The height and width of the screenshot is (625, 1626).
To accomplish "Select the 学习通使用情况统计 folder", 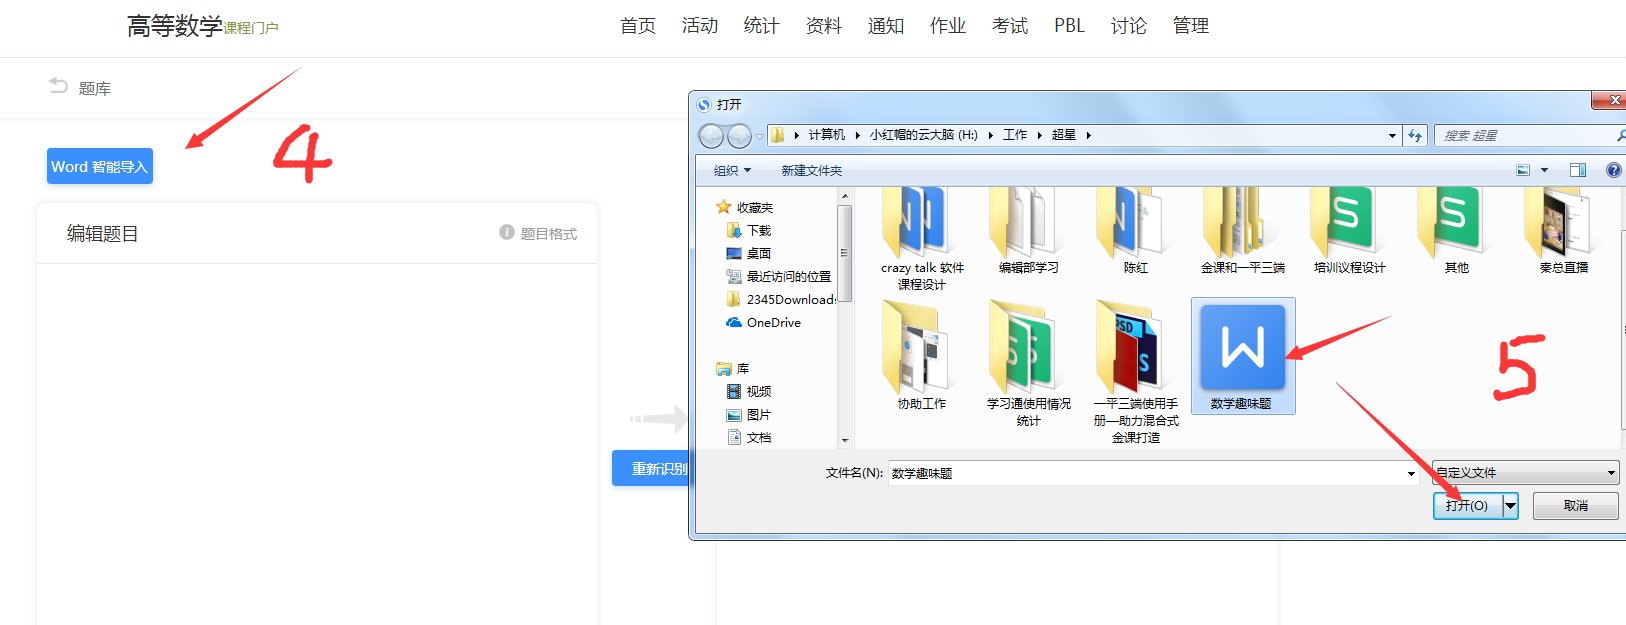I will coord(1028,364).
